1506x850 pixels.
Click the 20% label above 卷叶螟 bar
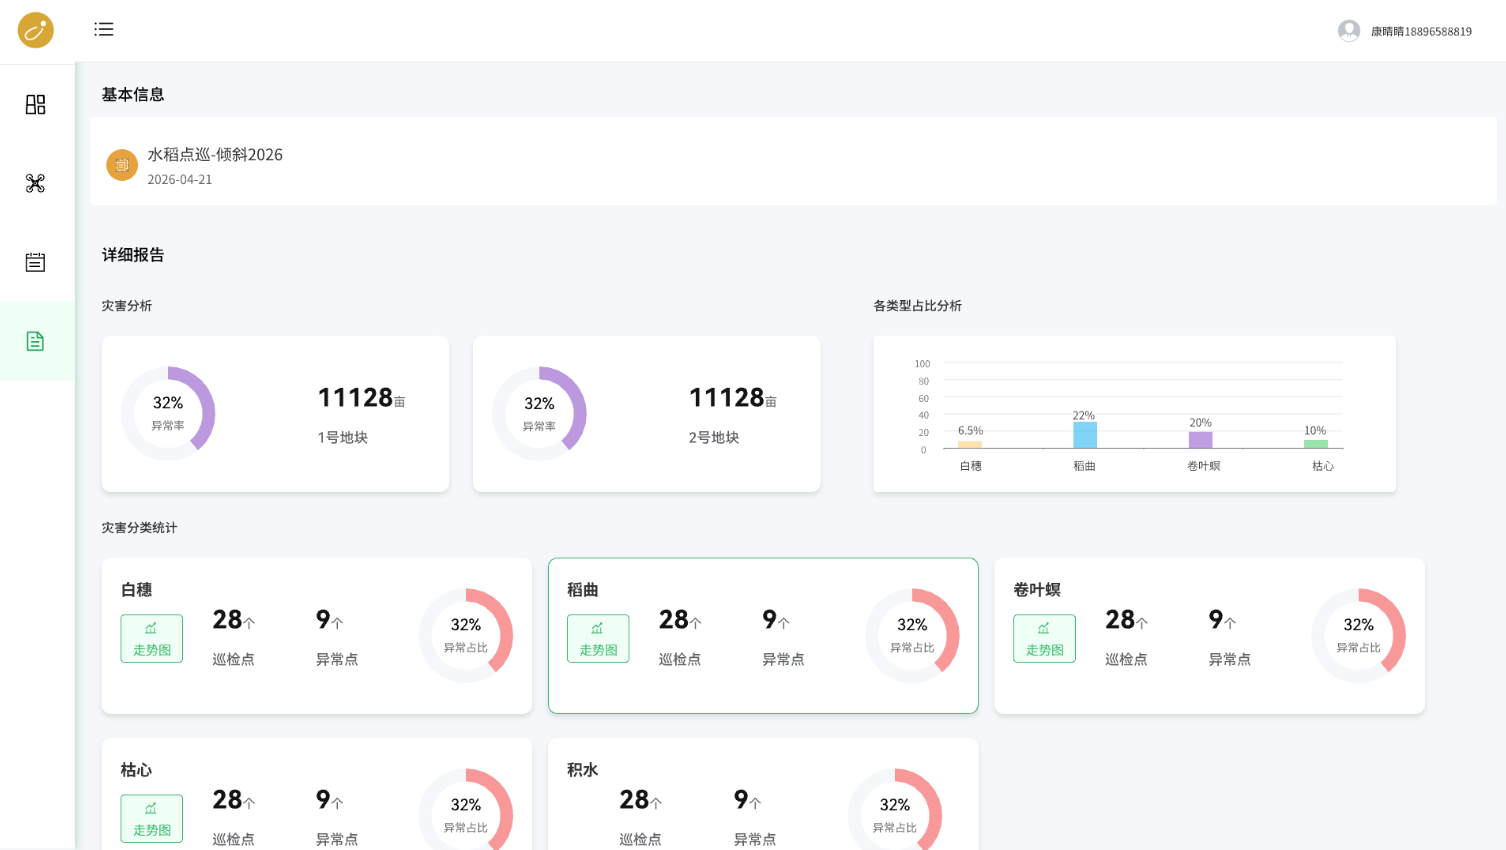point(1200,423)
